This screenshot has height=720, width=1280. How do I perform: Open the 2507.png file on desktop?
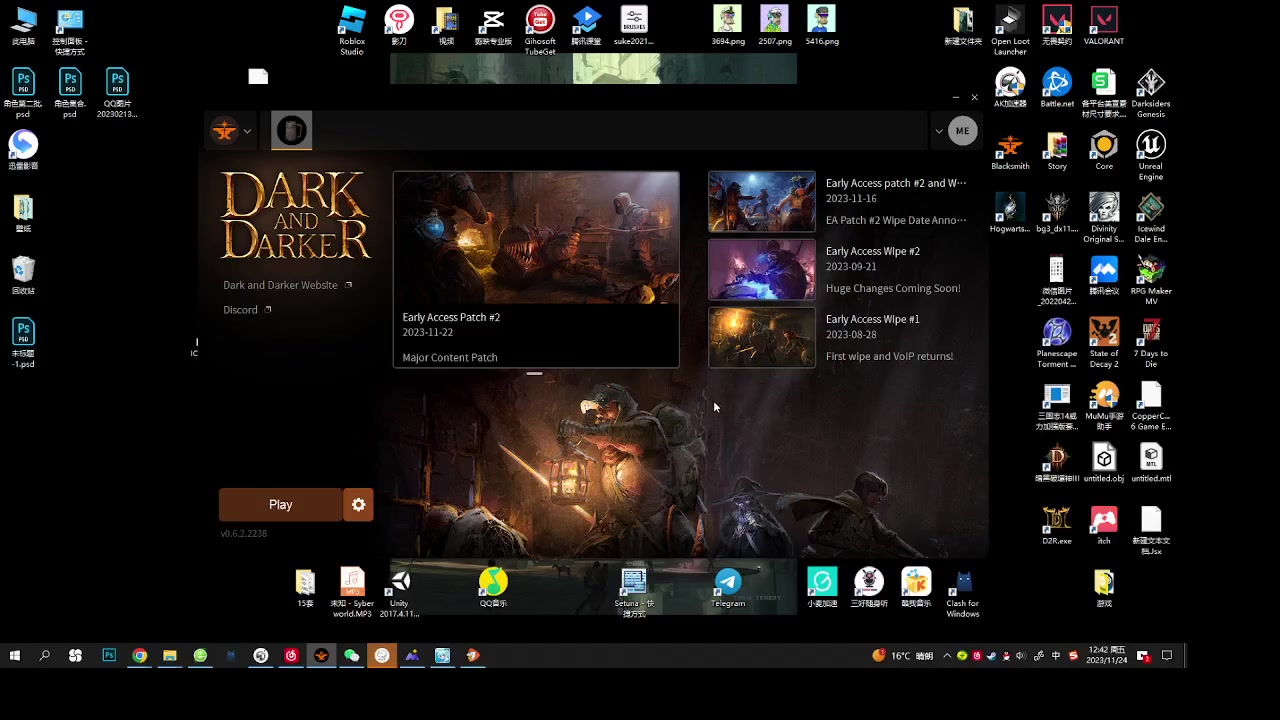tap(775, 26)
